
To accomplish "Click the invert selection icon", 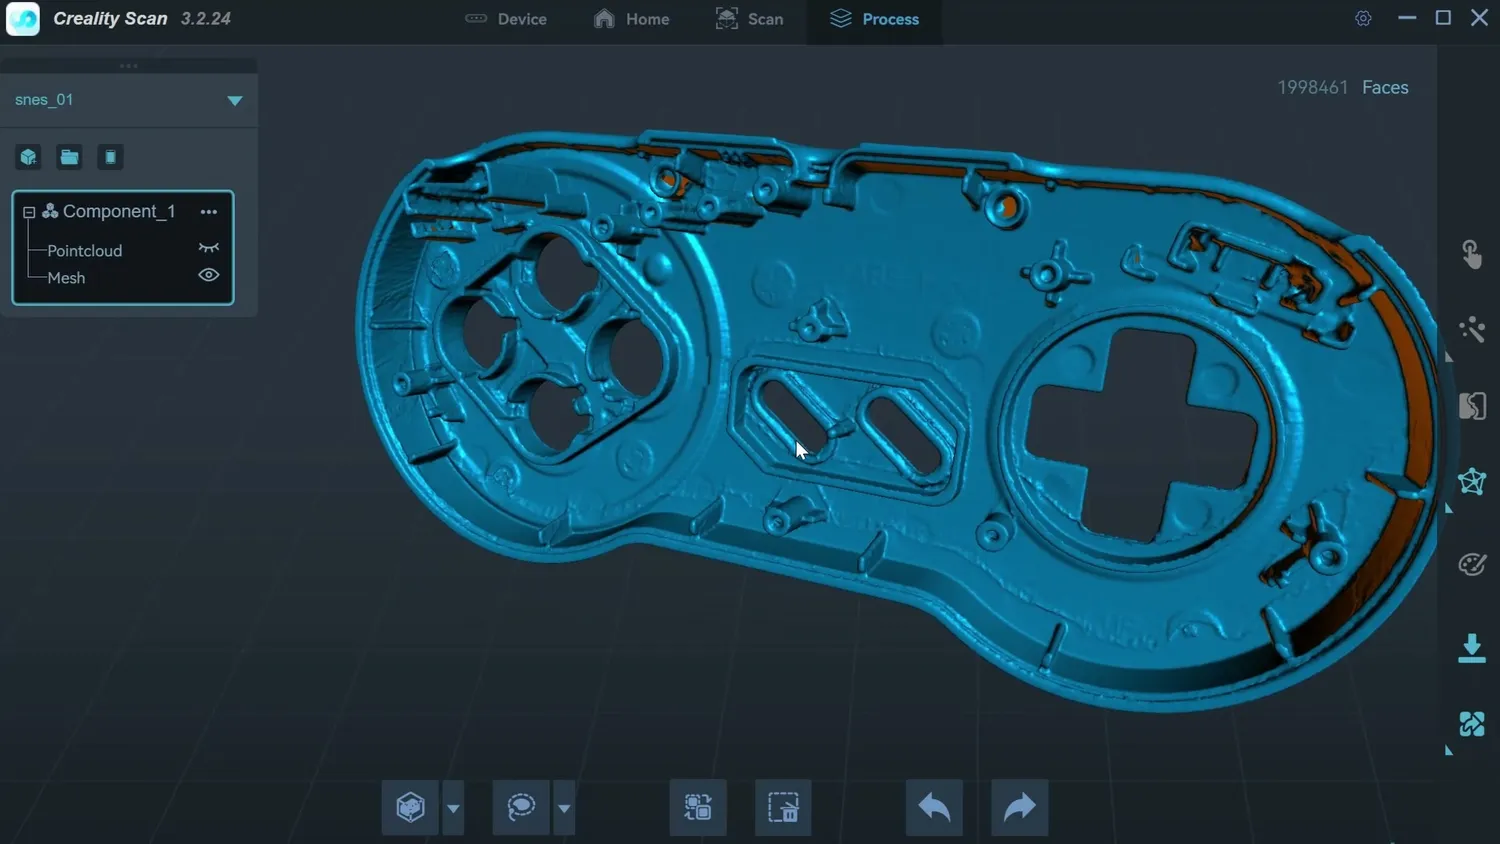I will 698,807.
